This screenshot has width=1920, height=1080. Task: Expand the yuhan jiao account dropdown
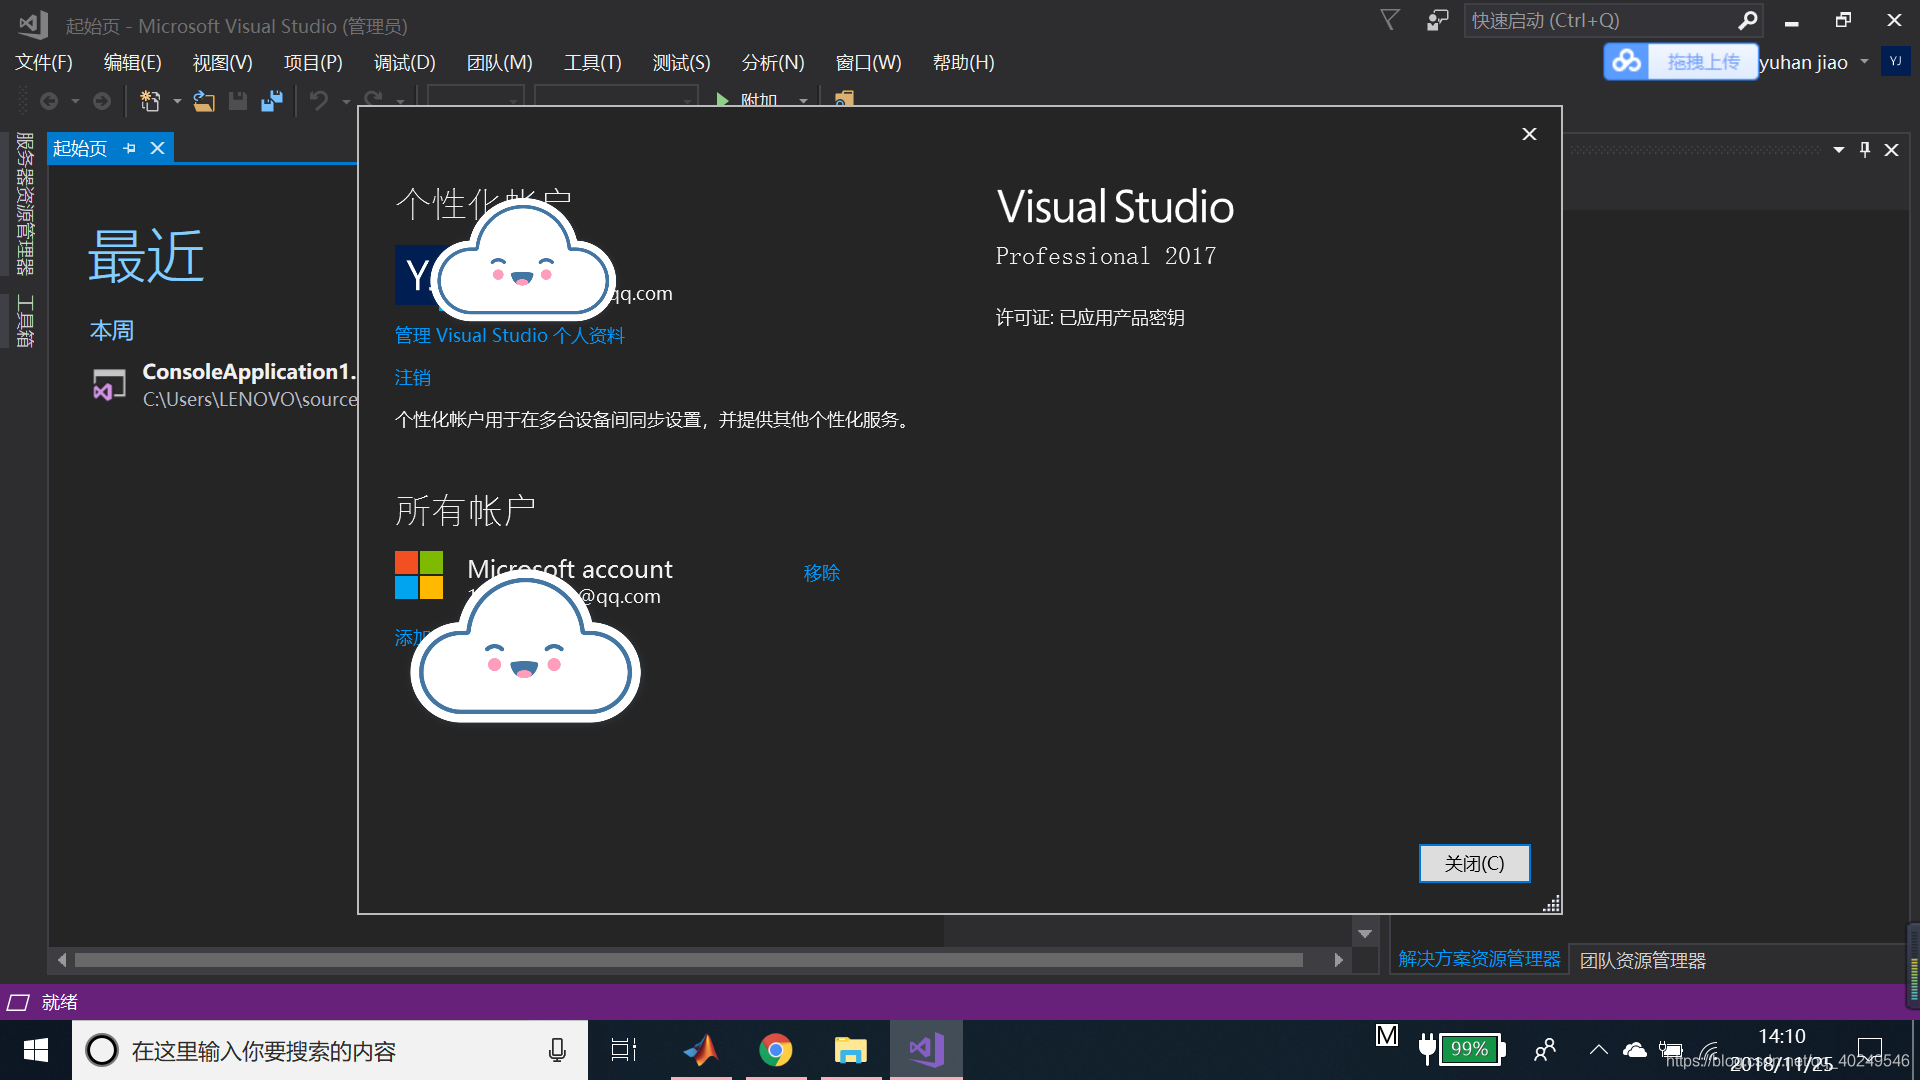click(1864, 62)
